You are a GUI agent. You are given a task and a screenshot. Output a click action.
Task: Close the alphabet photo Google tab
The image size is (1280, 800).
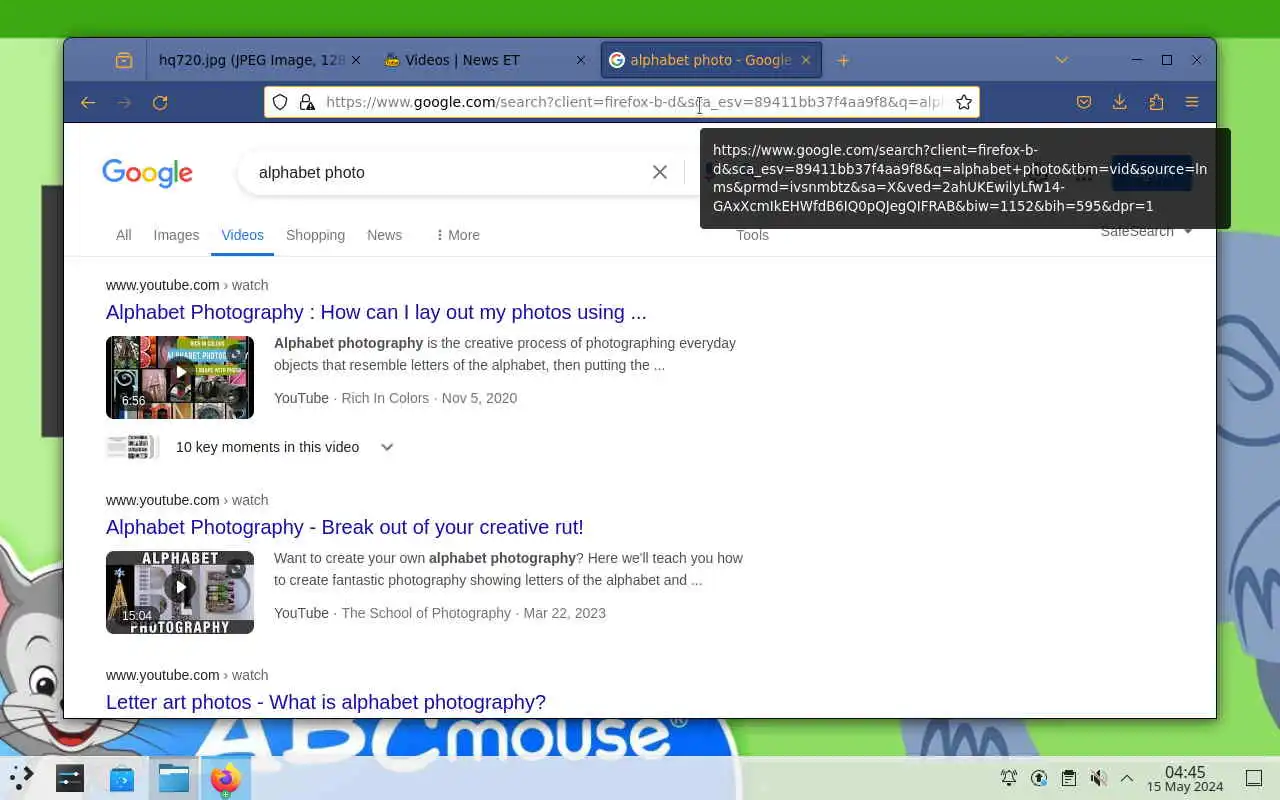click(806, 60)
